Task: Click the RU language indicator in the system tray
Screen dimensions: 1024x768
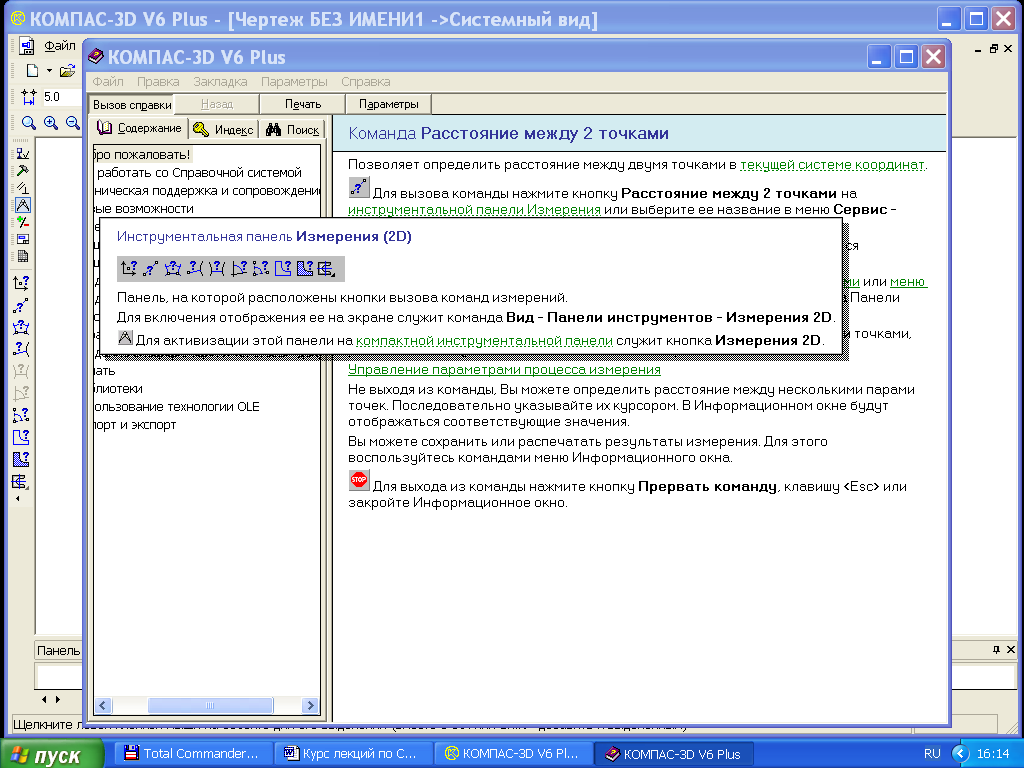Action: pyautogui.click(x=932, y=754)
